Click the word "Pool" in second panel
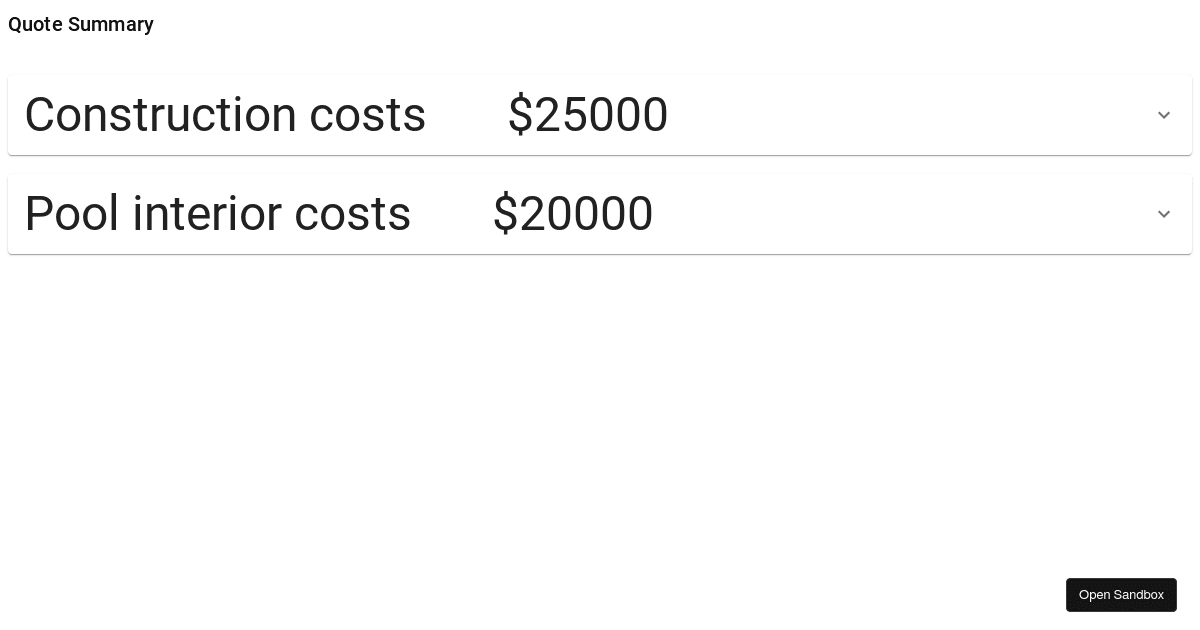Image resolution: width=1200 pixels, height=630 pixels. click(x=72, y=215)
